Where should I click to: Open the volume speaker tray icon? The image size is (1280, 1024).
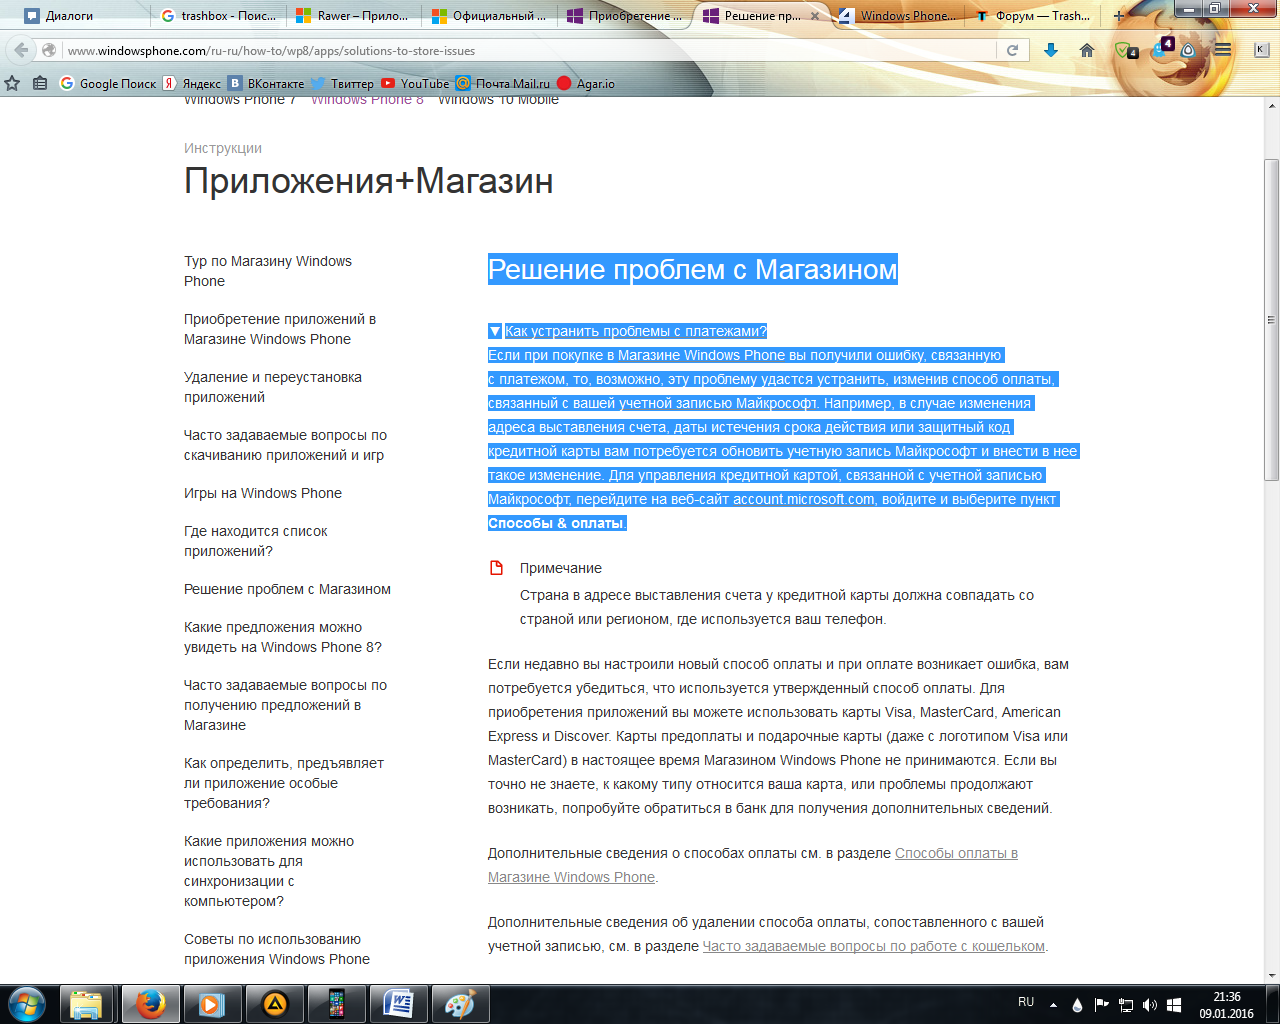[x=1150, y=1004]
